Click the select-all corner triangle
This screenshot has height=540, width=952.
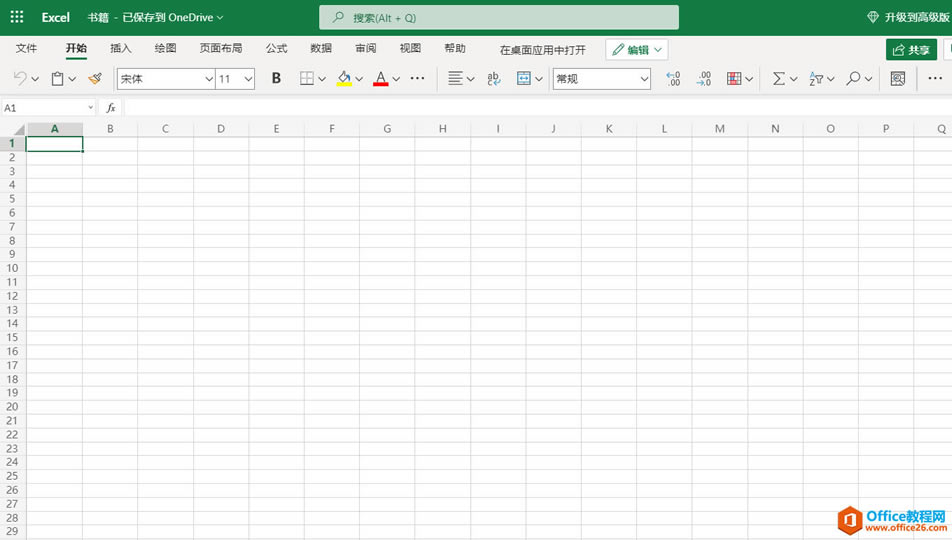(19, 129)
